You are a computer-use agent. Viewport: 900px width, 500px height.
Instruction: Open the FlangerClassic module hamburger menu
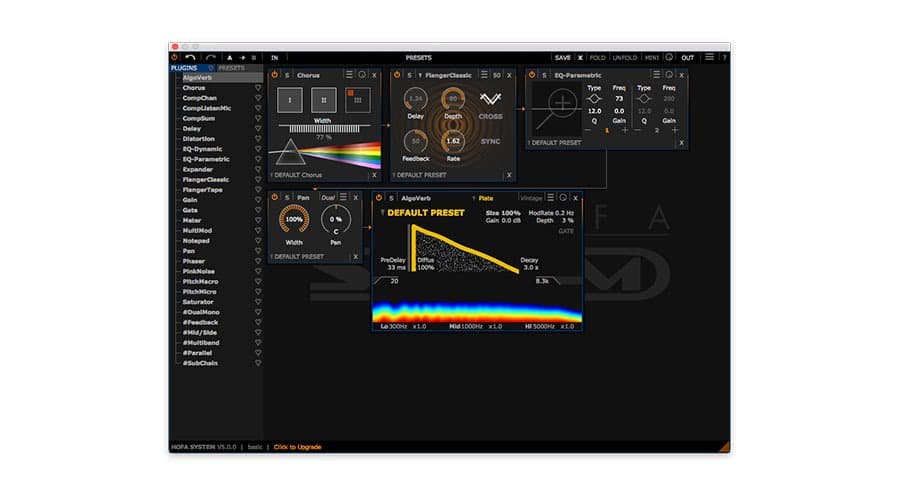click(x=484, y=75)
